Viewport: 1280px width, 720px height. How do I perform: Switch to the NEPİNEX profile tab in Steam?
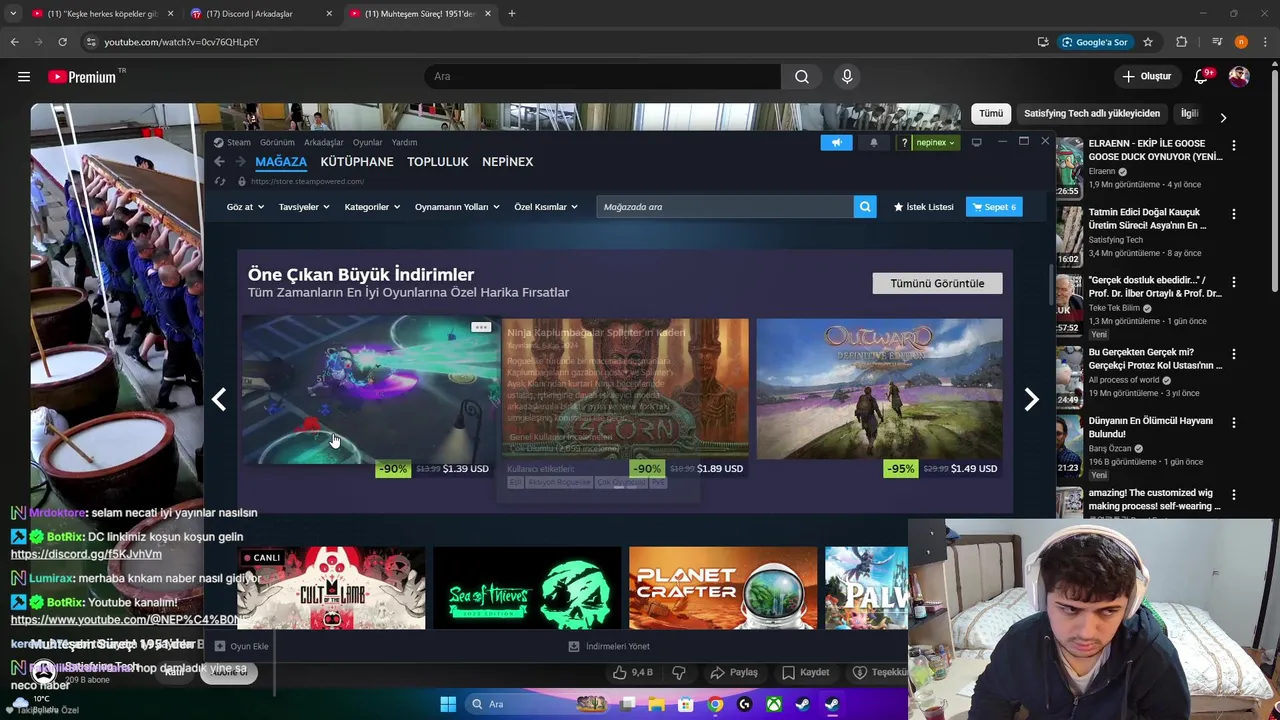[507, 162]
